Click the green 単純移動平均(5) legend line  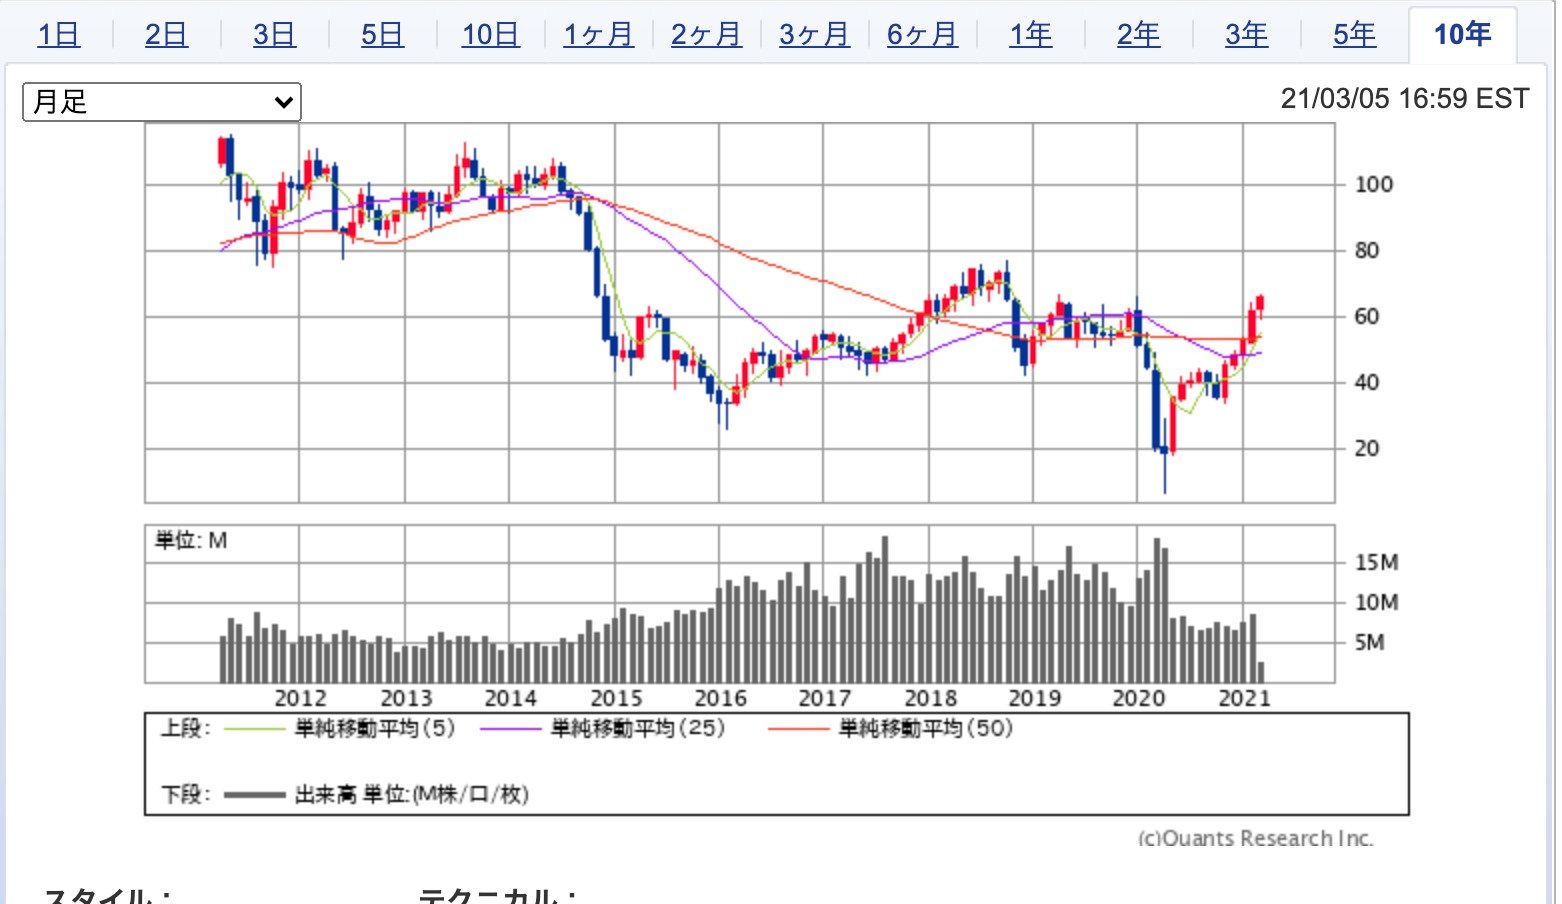point(255,729)
